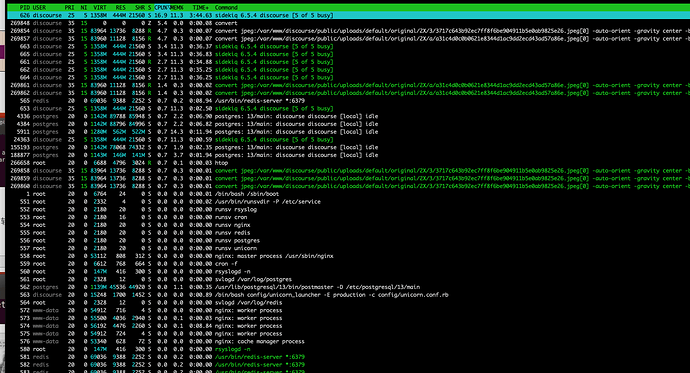Select the runsvdir process PID 551
The image size is (690, 373).
point(349,202)
